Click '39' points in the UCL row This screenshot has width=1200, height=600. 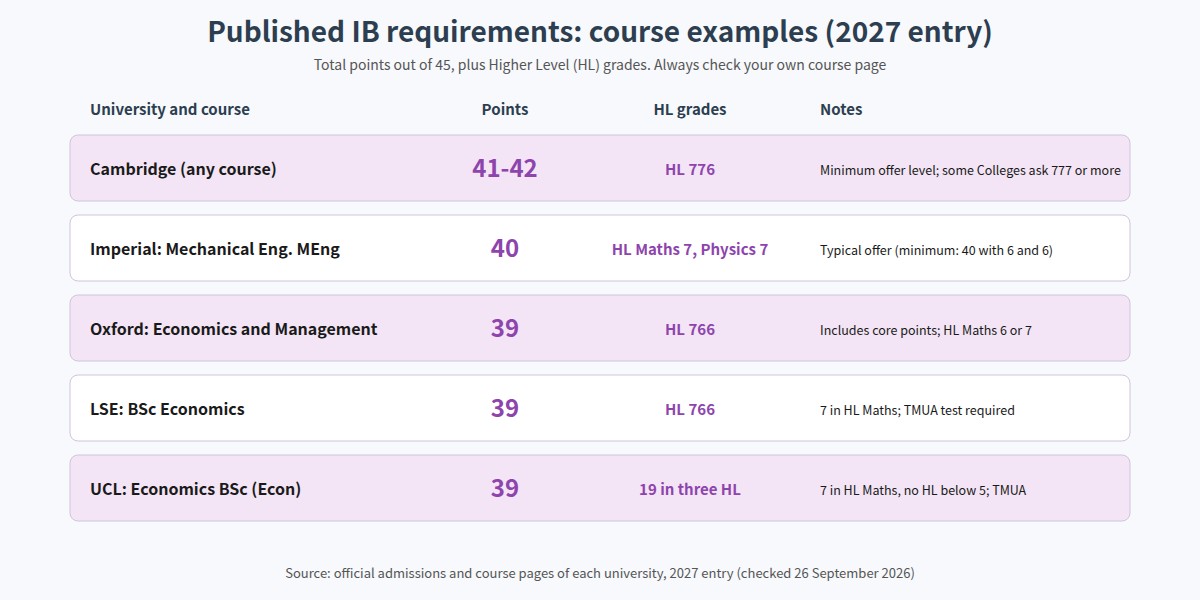click(505, 488)
